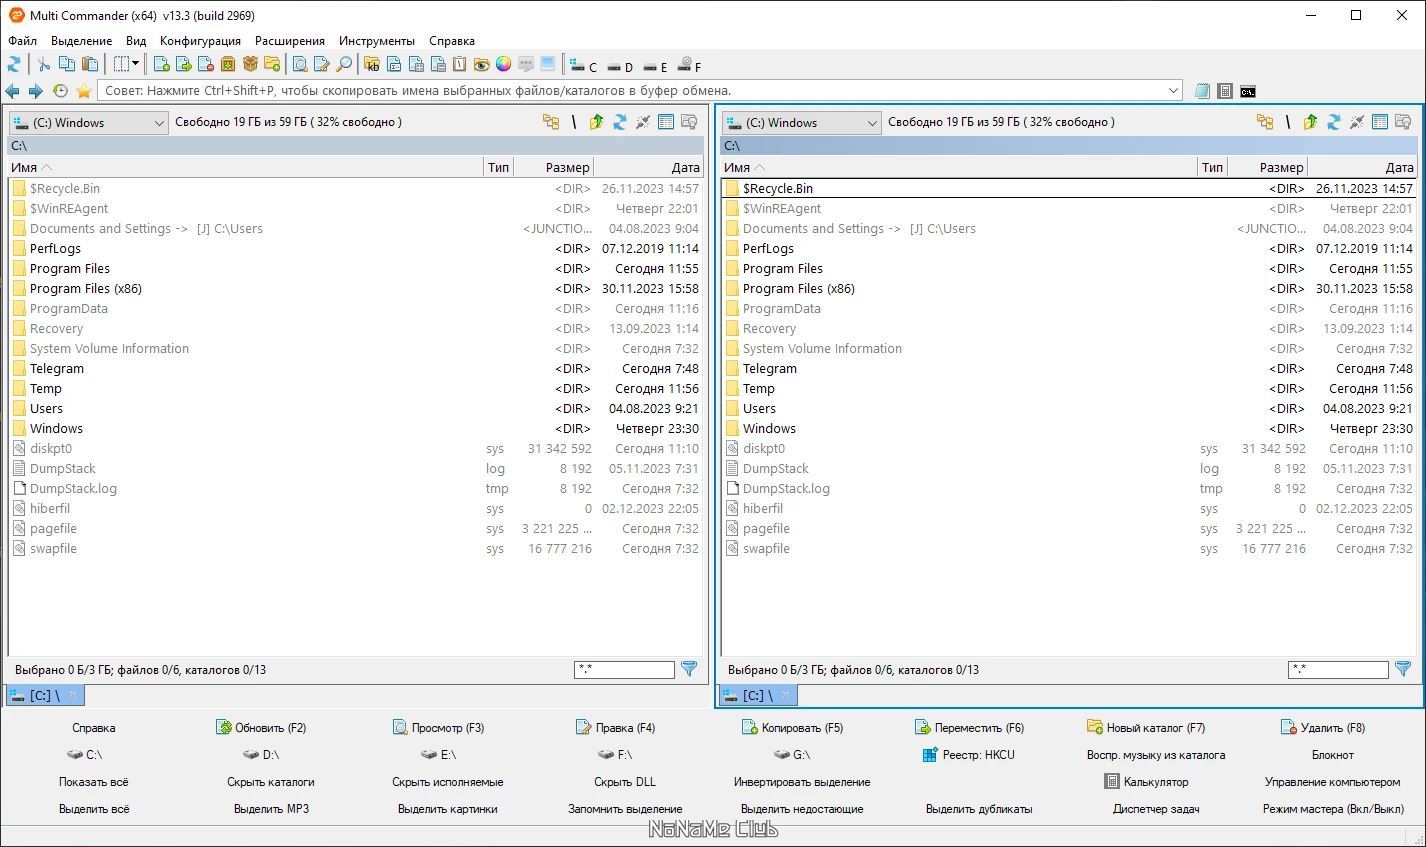
Task: Select the right panel [C:] \ tab
Action: click(757, 695)
